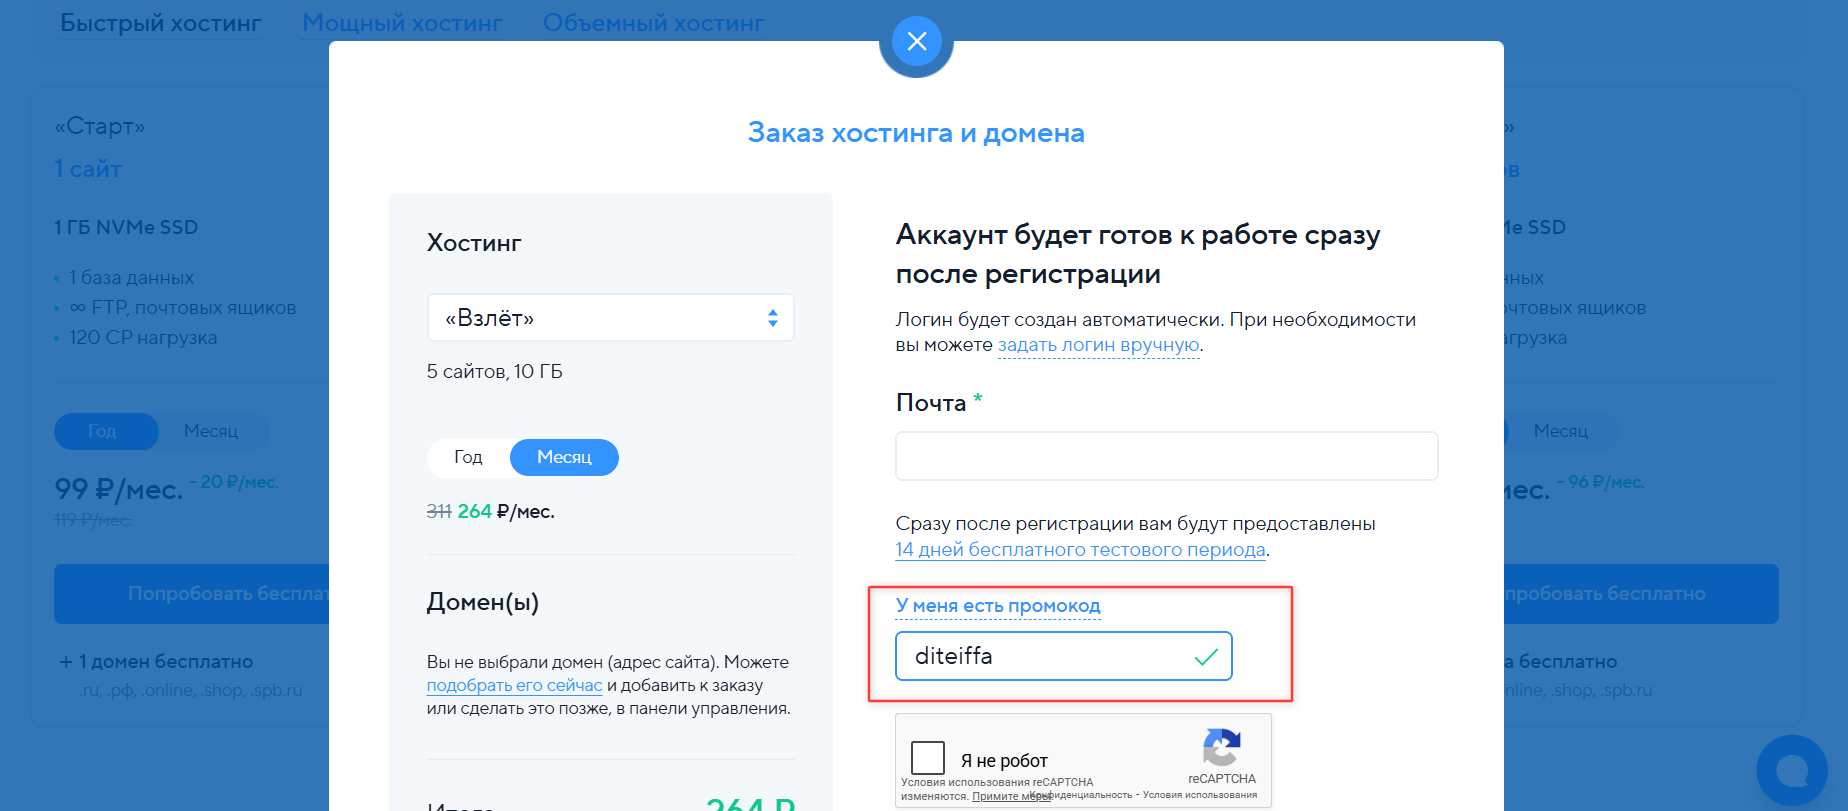
Task: Switch to the Мощный хостинг tab
Action: [x=402, y=23]
